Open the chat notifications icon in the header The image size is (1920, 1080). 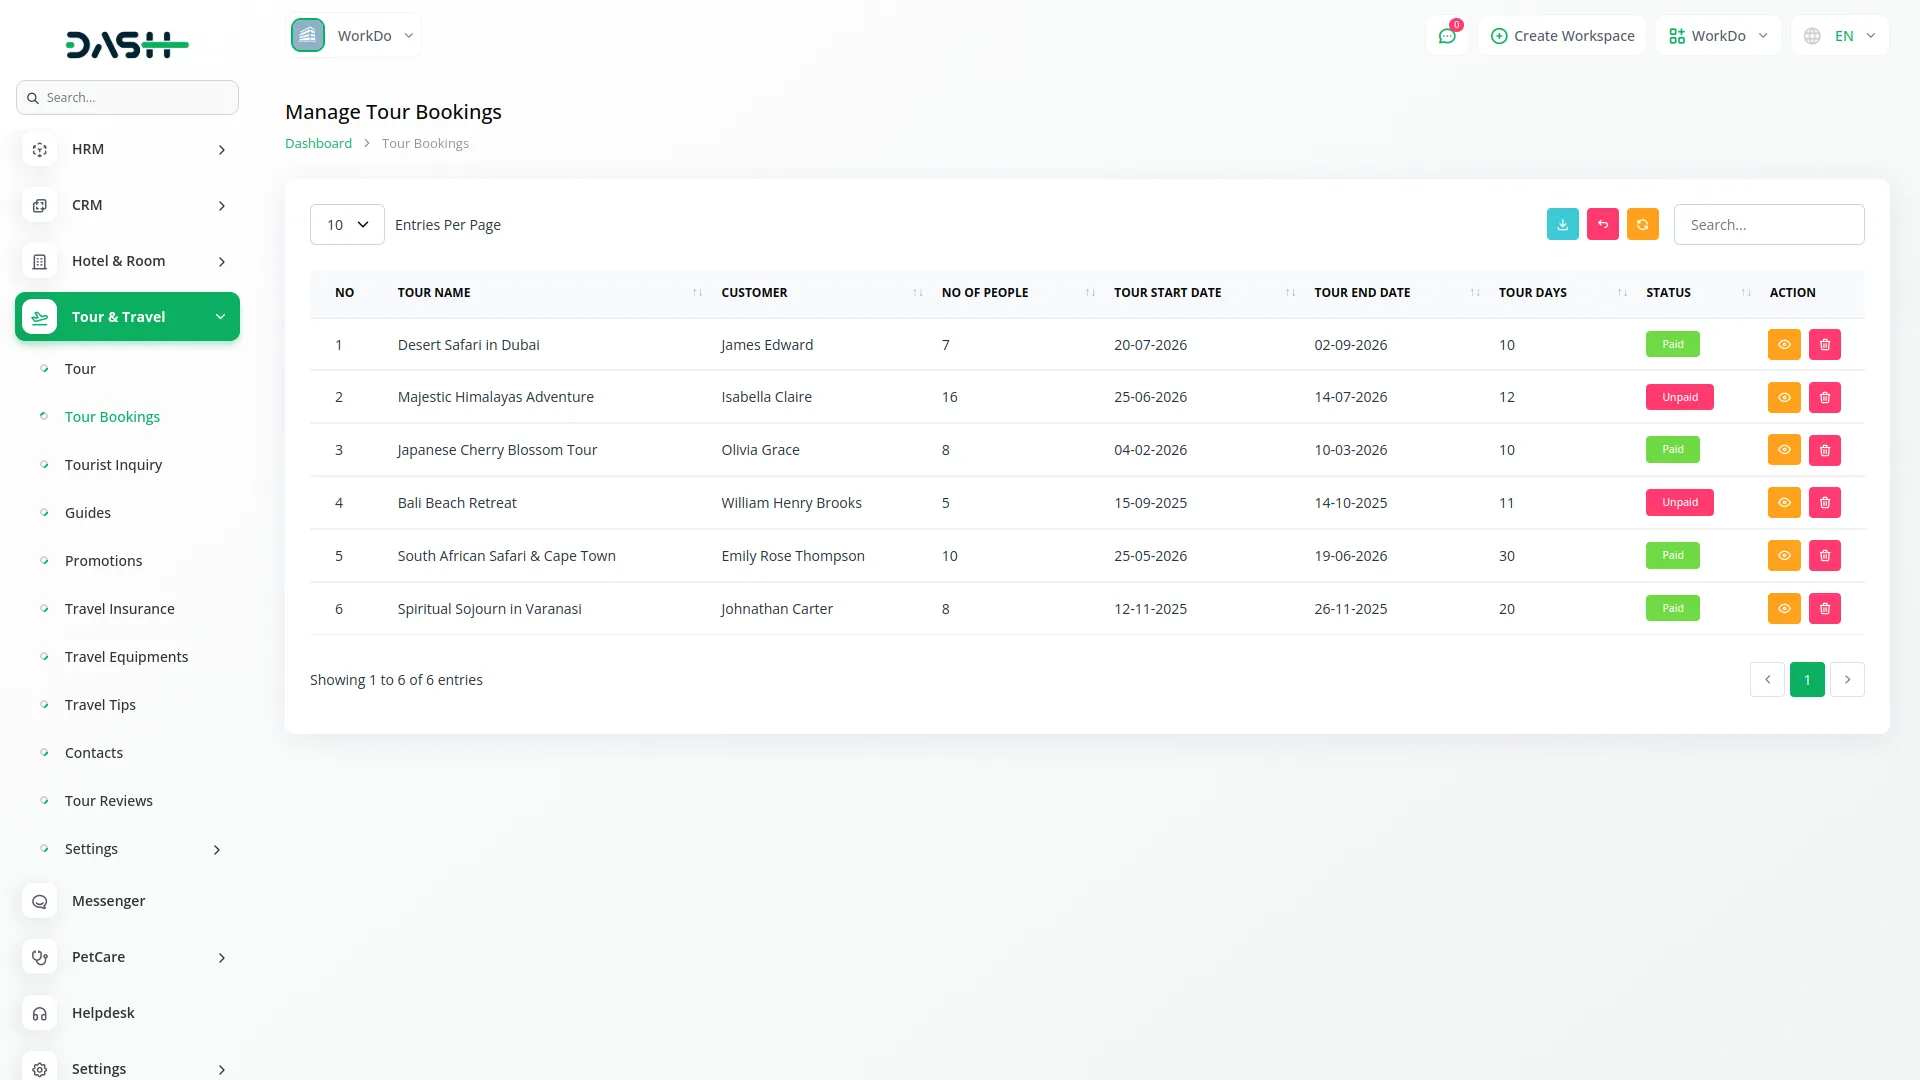pyautogui.click(x=1447, y=35)
